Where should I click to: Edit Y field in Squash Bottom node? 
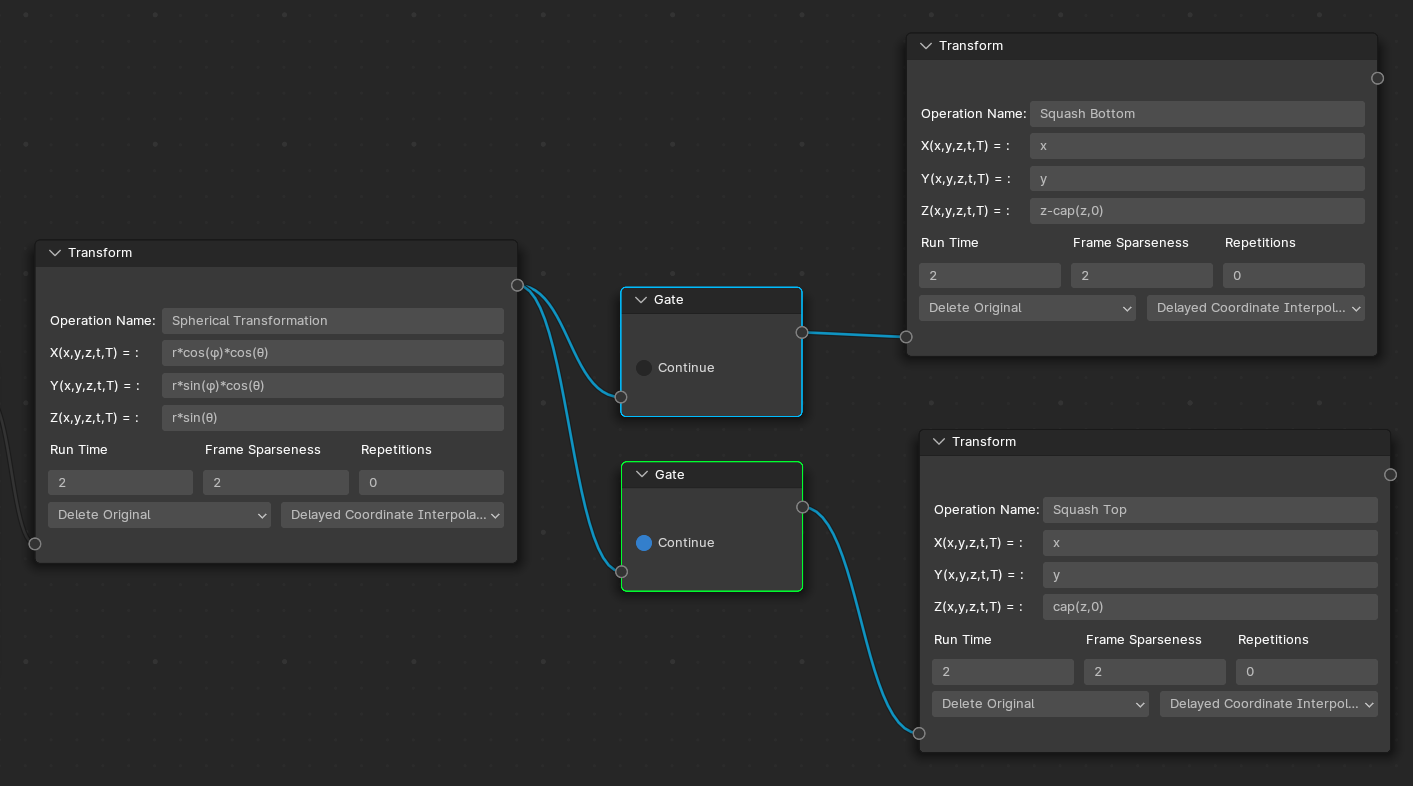(x=1197, y=179)
